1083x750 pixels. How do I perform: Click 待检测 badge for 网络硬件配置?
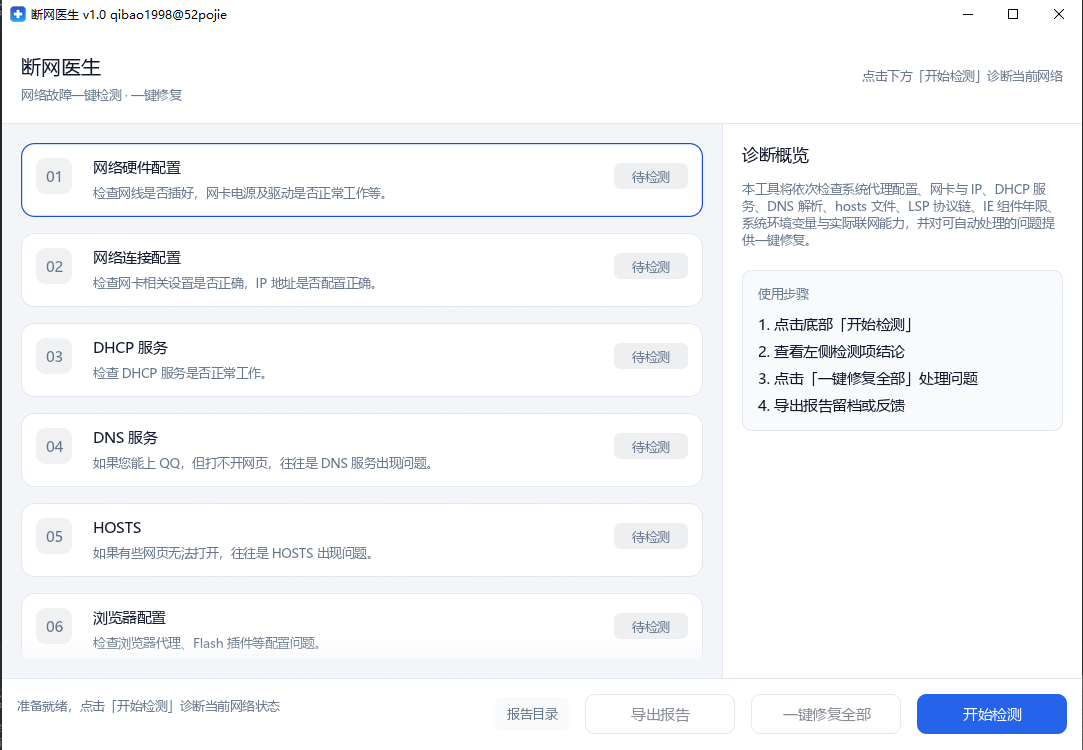click(x=651, y=177)
